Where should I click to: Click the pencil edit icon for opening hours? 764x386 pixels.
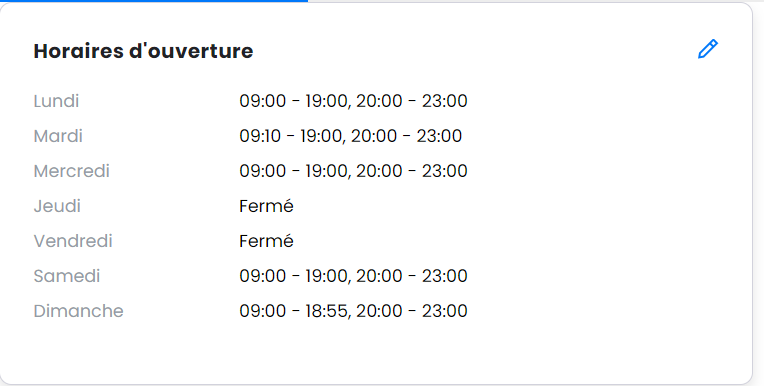[x=708, y=49]
